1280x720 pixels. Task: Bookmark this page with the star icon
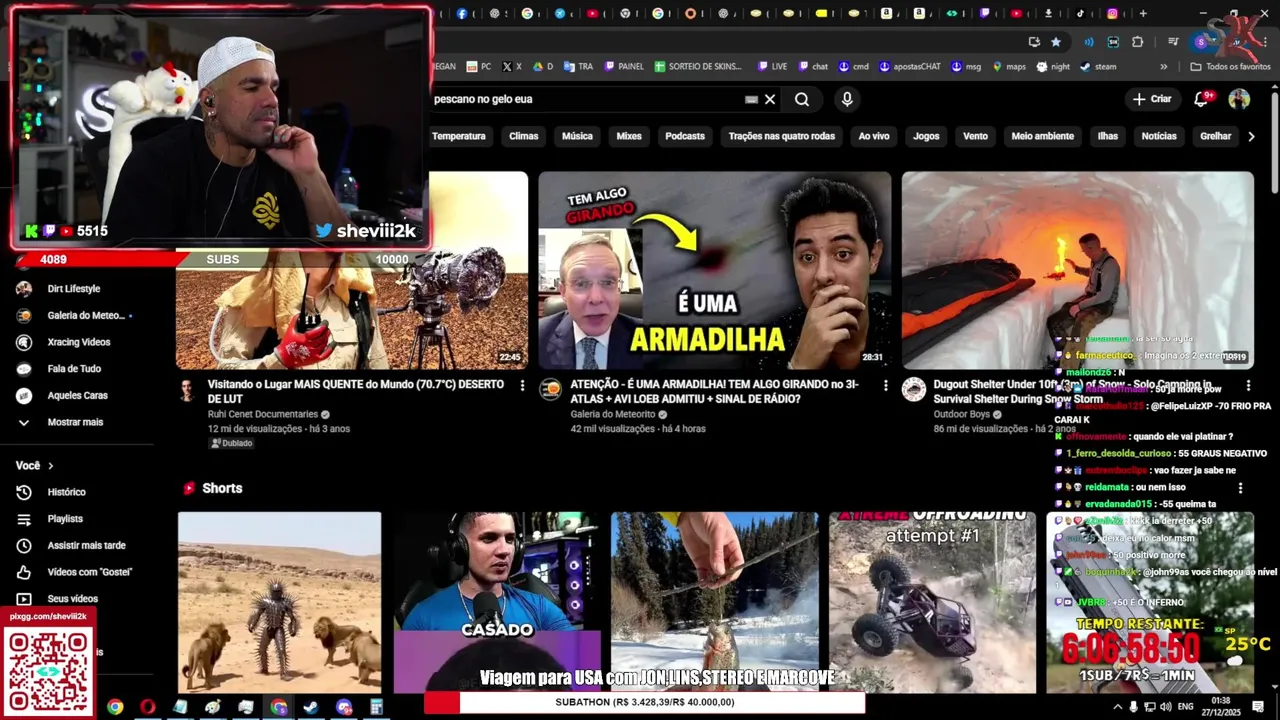click(1056, 42)
